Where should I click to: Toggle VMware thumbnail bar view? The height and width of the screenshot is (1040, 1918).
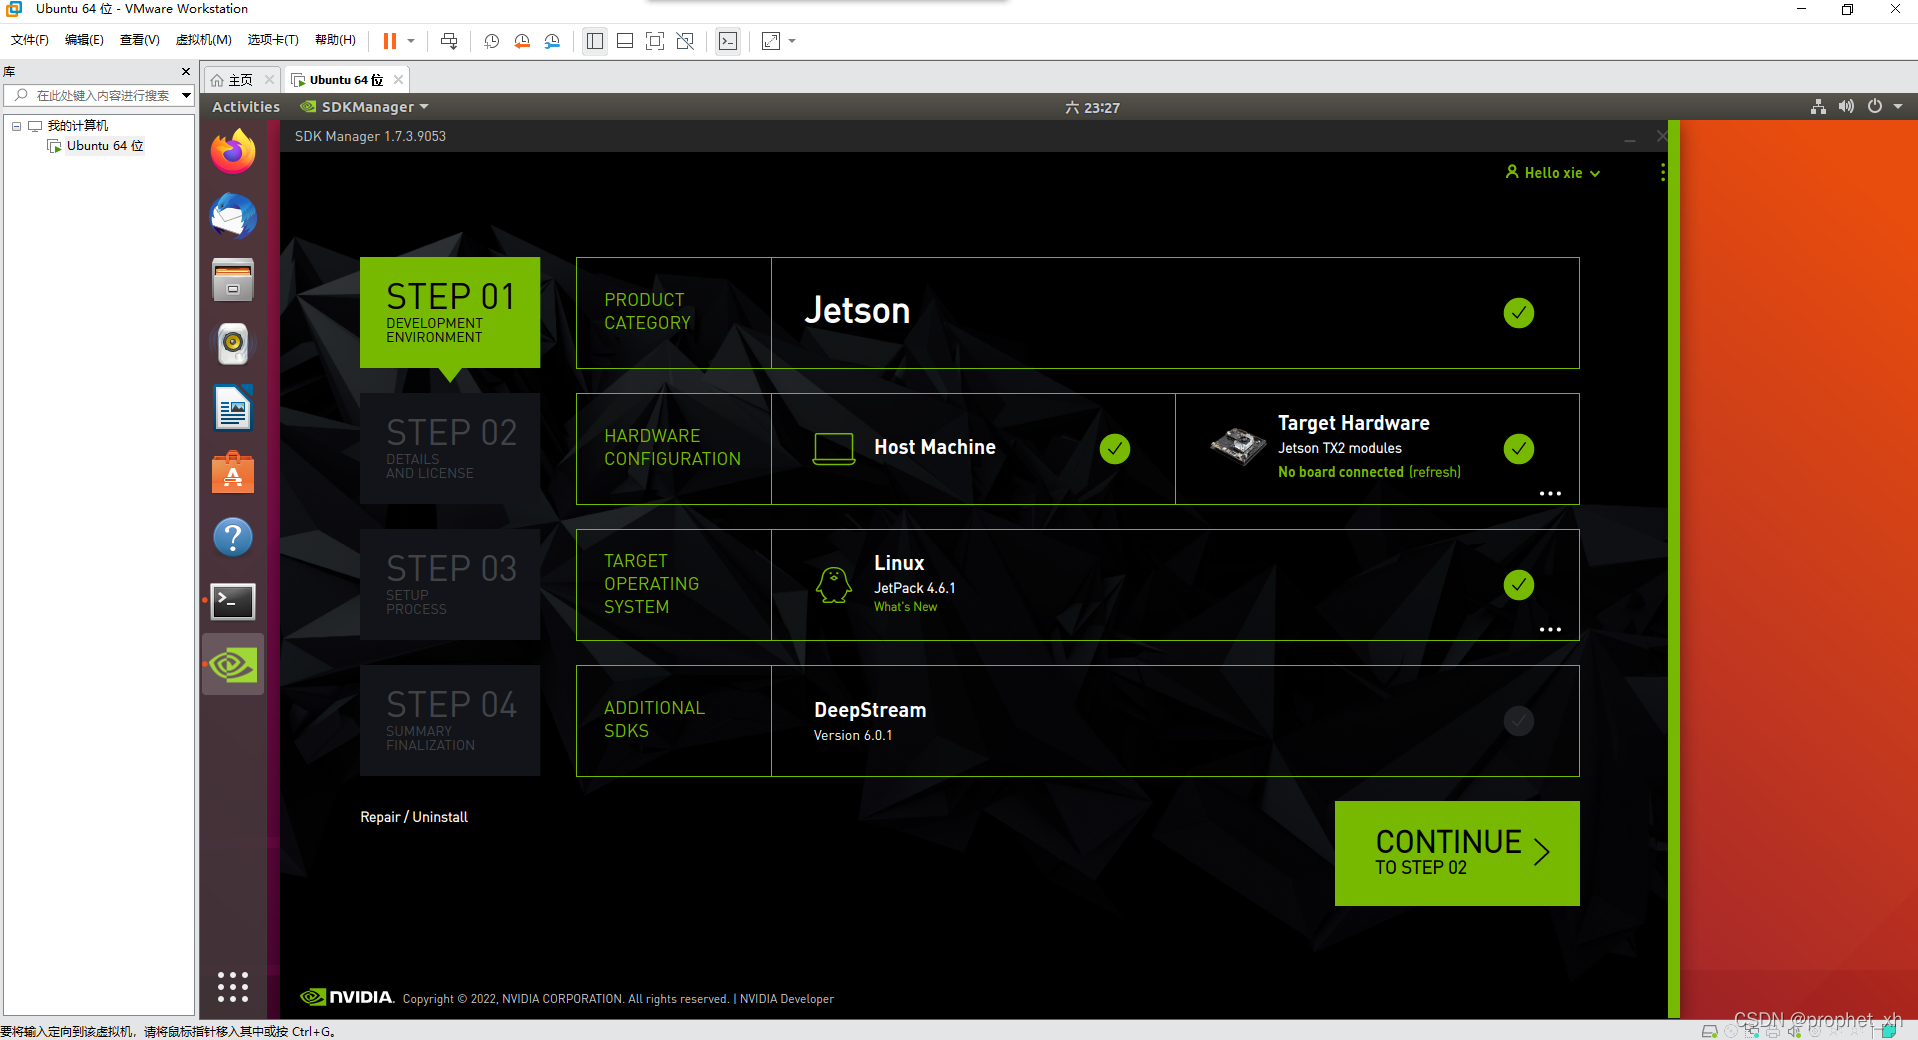625,41
